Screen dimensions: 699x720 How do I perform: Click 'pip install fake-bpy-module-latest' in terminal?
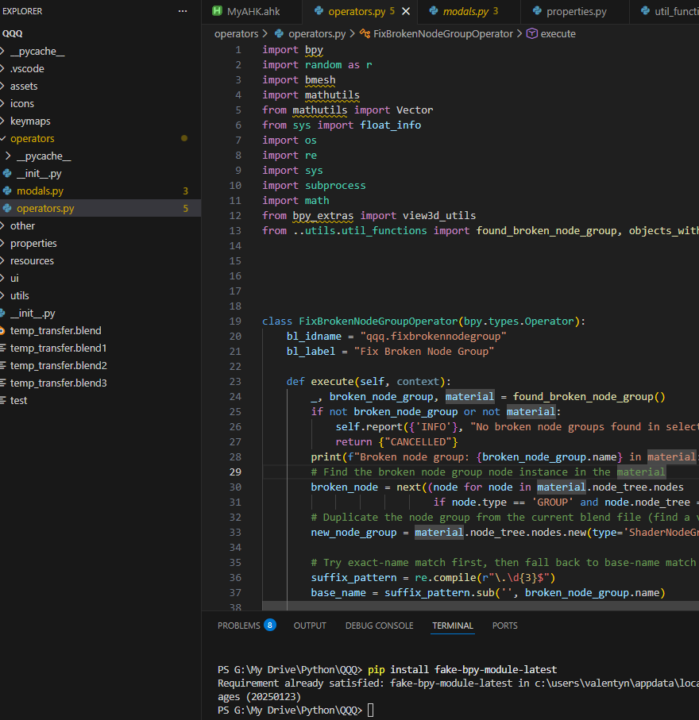(x=462, y=669)
